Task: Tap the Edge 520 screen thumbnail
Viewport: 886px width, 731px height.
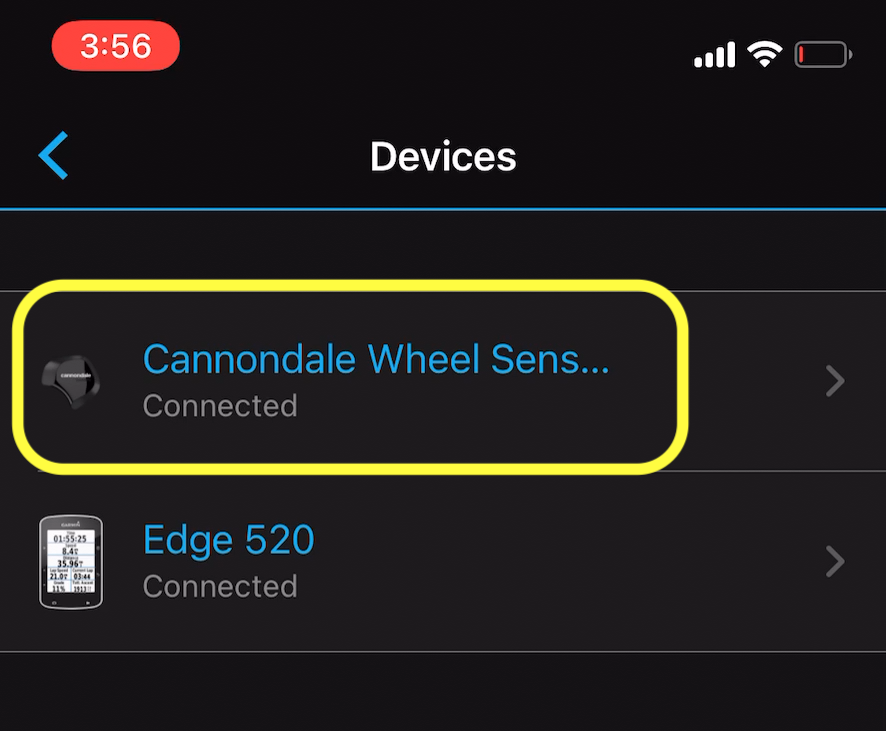Action: click(69, 560)
